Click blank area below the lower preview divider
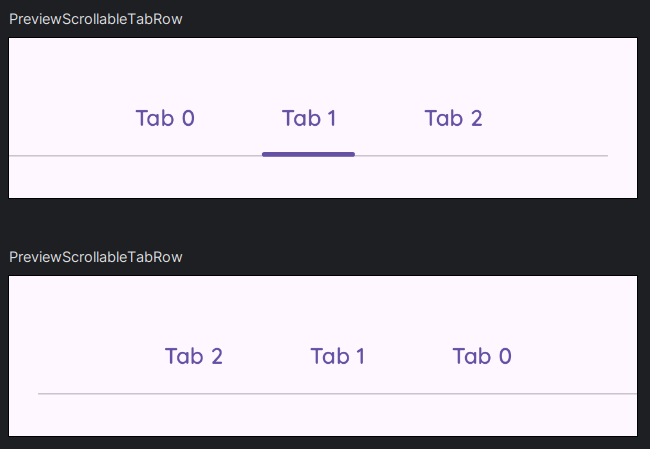 click(320, 416)
